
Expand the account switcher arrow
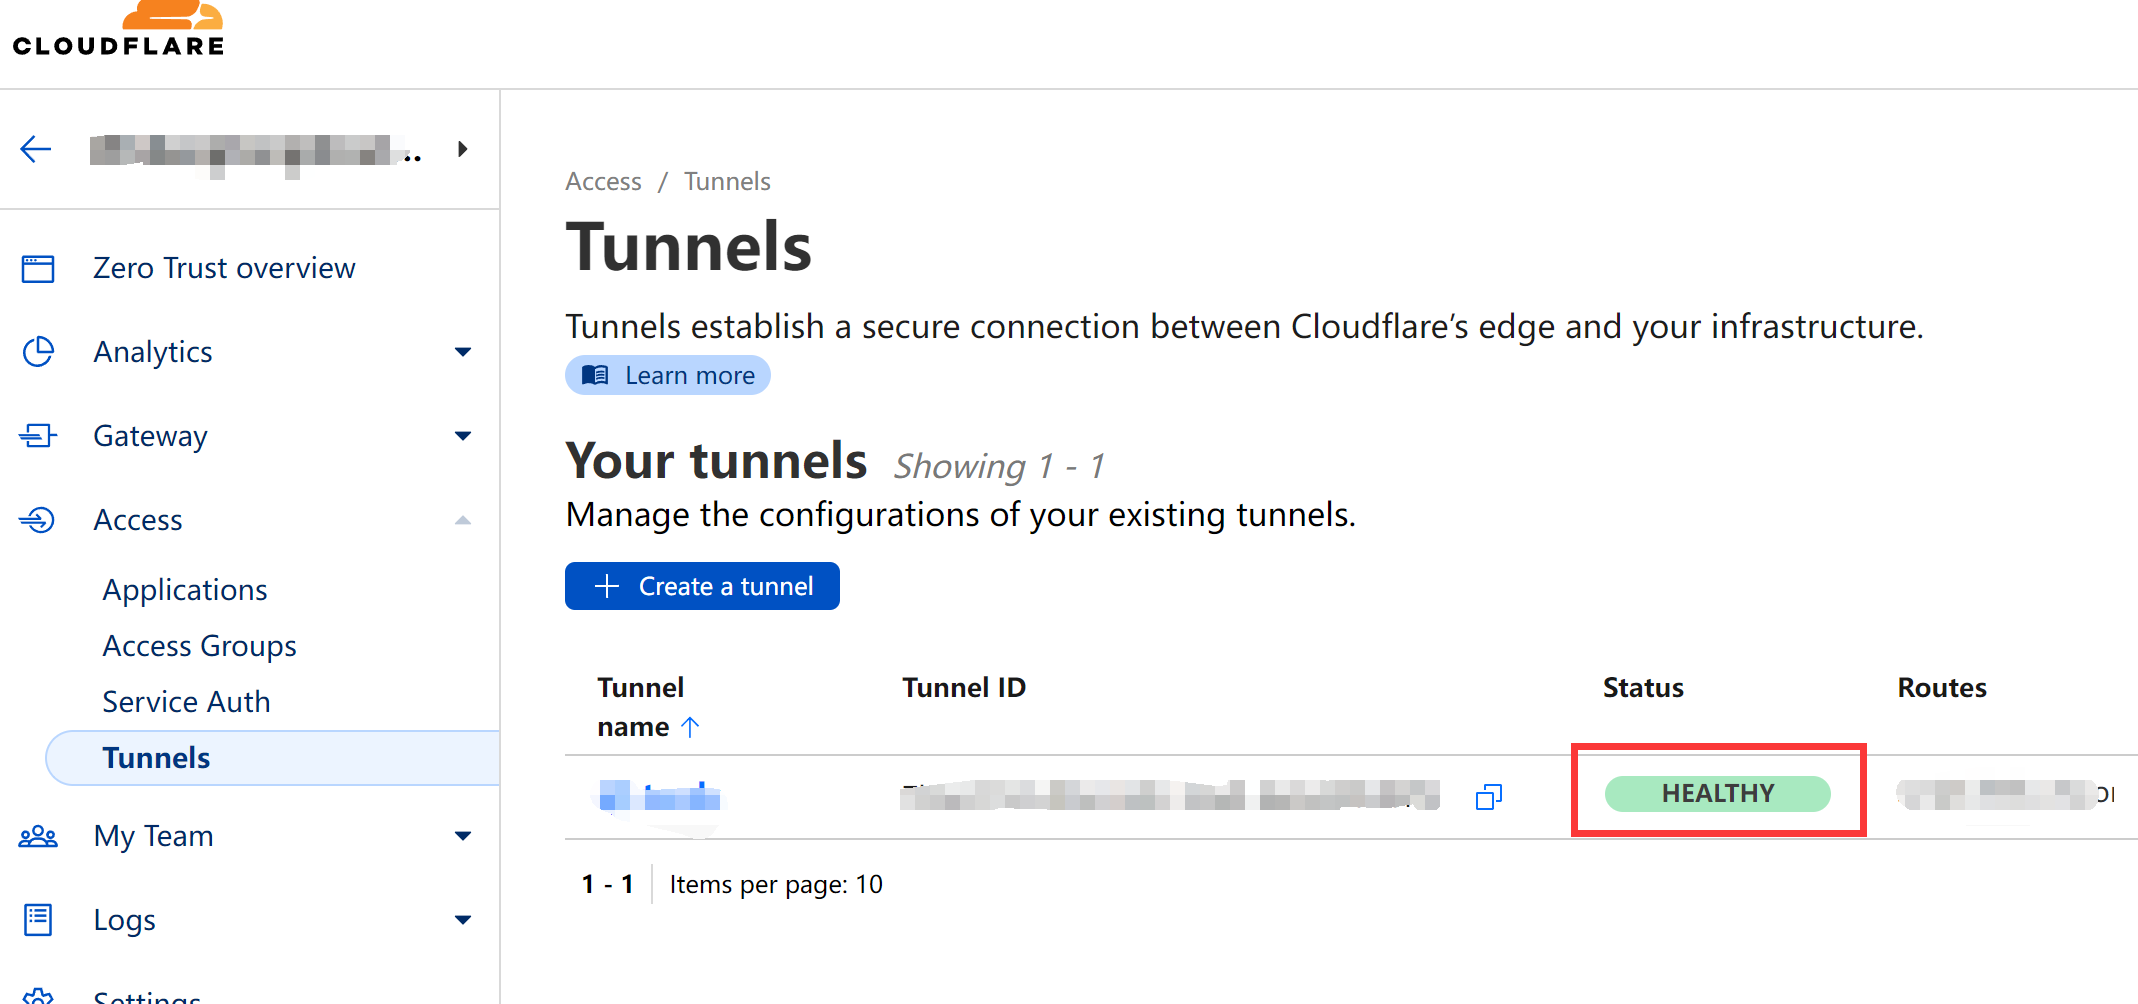point(462,148)
